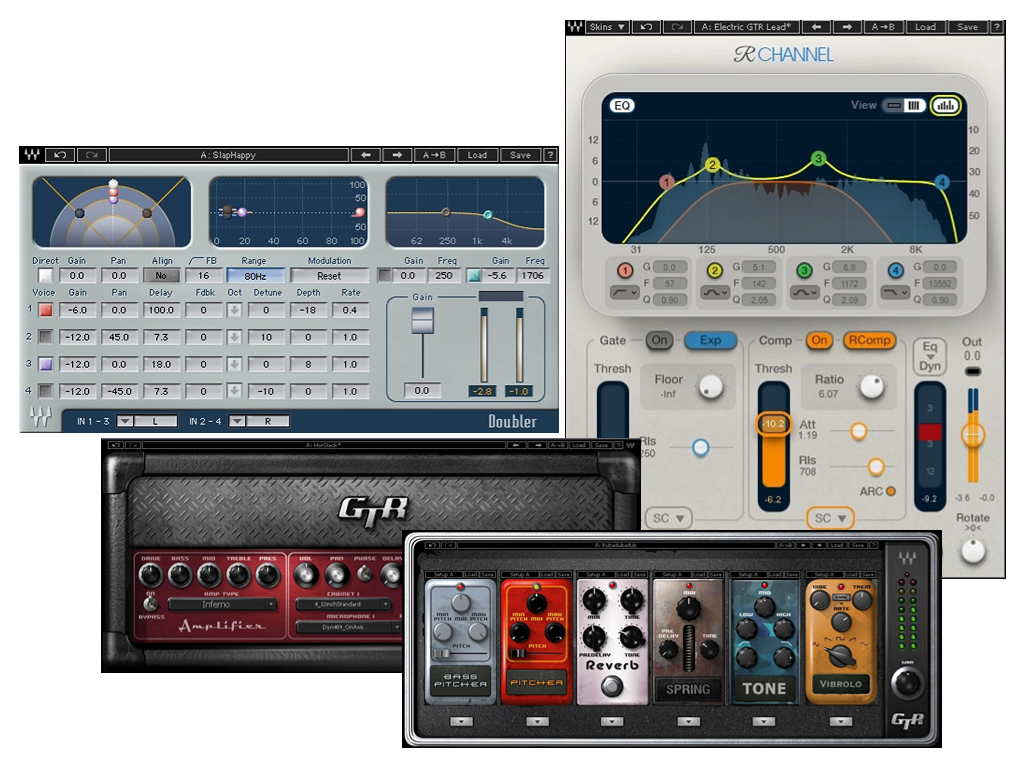Click the Rotate knob in RChannel
Image resolution: width=1024 pixels, height=768 pixels.
click(973, 551)
